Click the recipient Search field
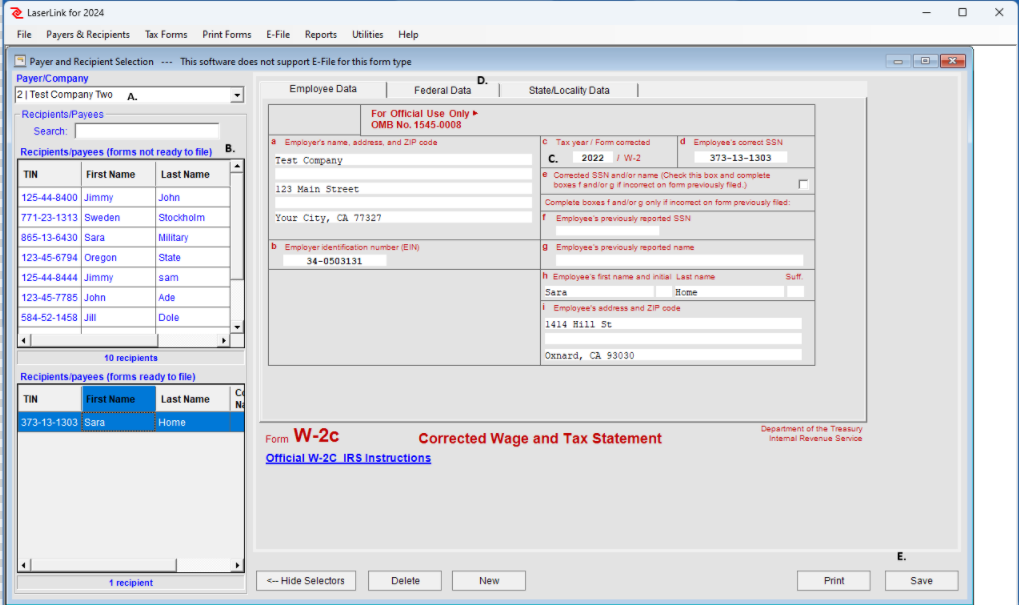 pyautogui.click(x=146, y=131)
